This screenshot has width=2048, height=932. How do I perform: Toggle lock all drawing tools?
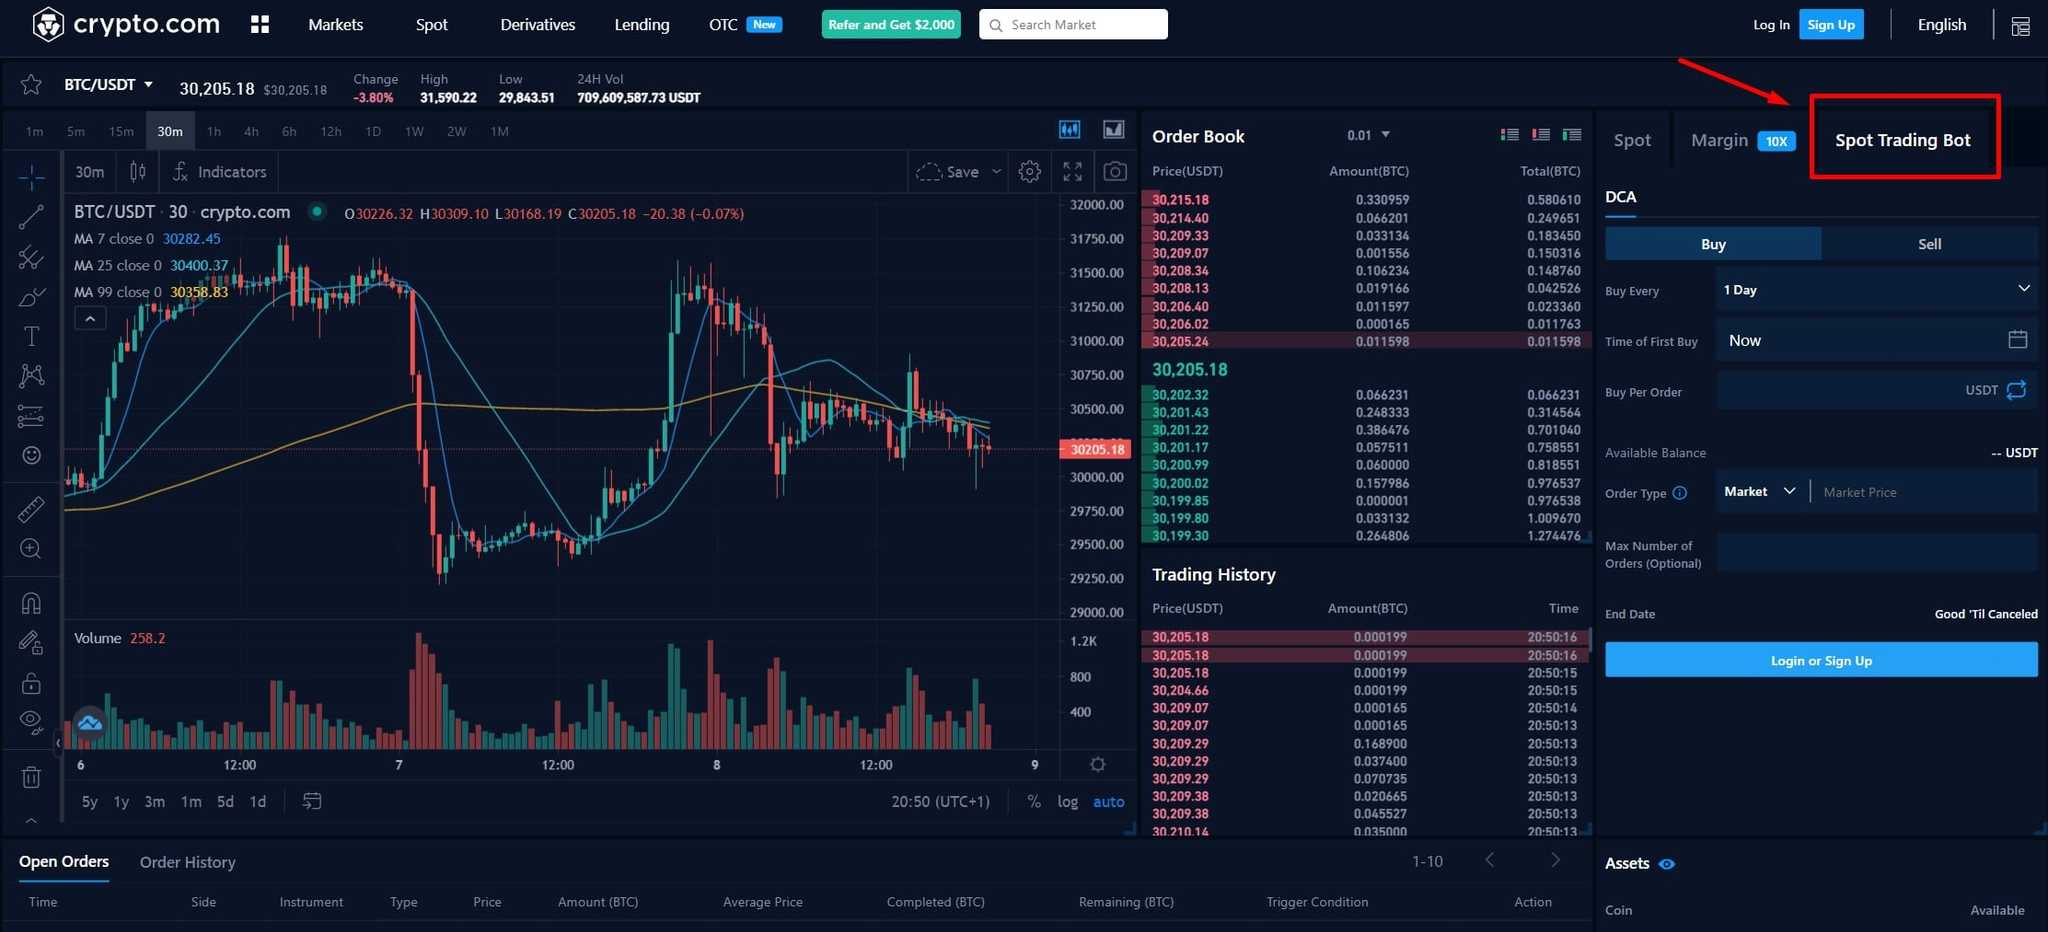[31, 683]
